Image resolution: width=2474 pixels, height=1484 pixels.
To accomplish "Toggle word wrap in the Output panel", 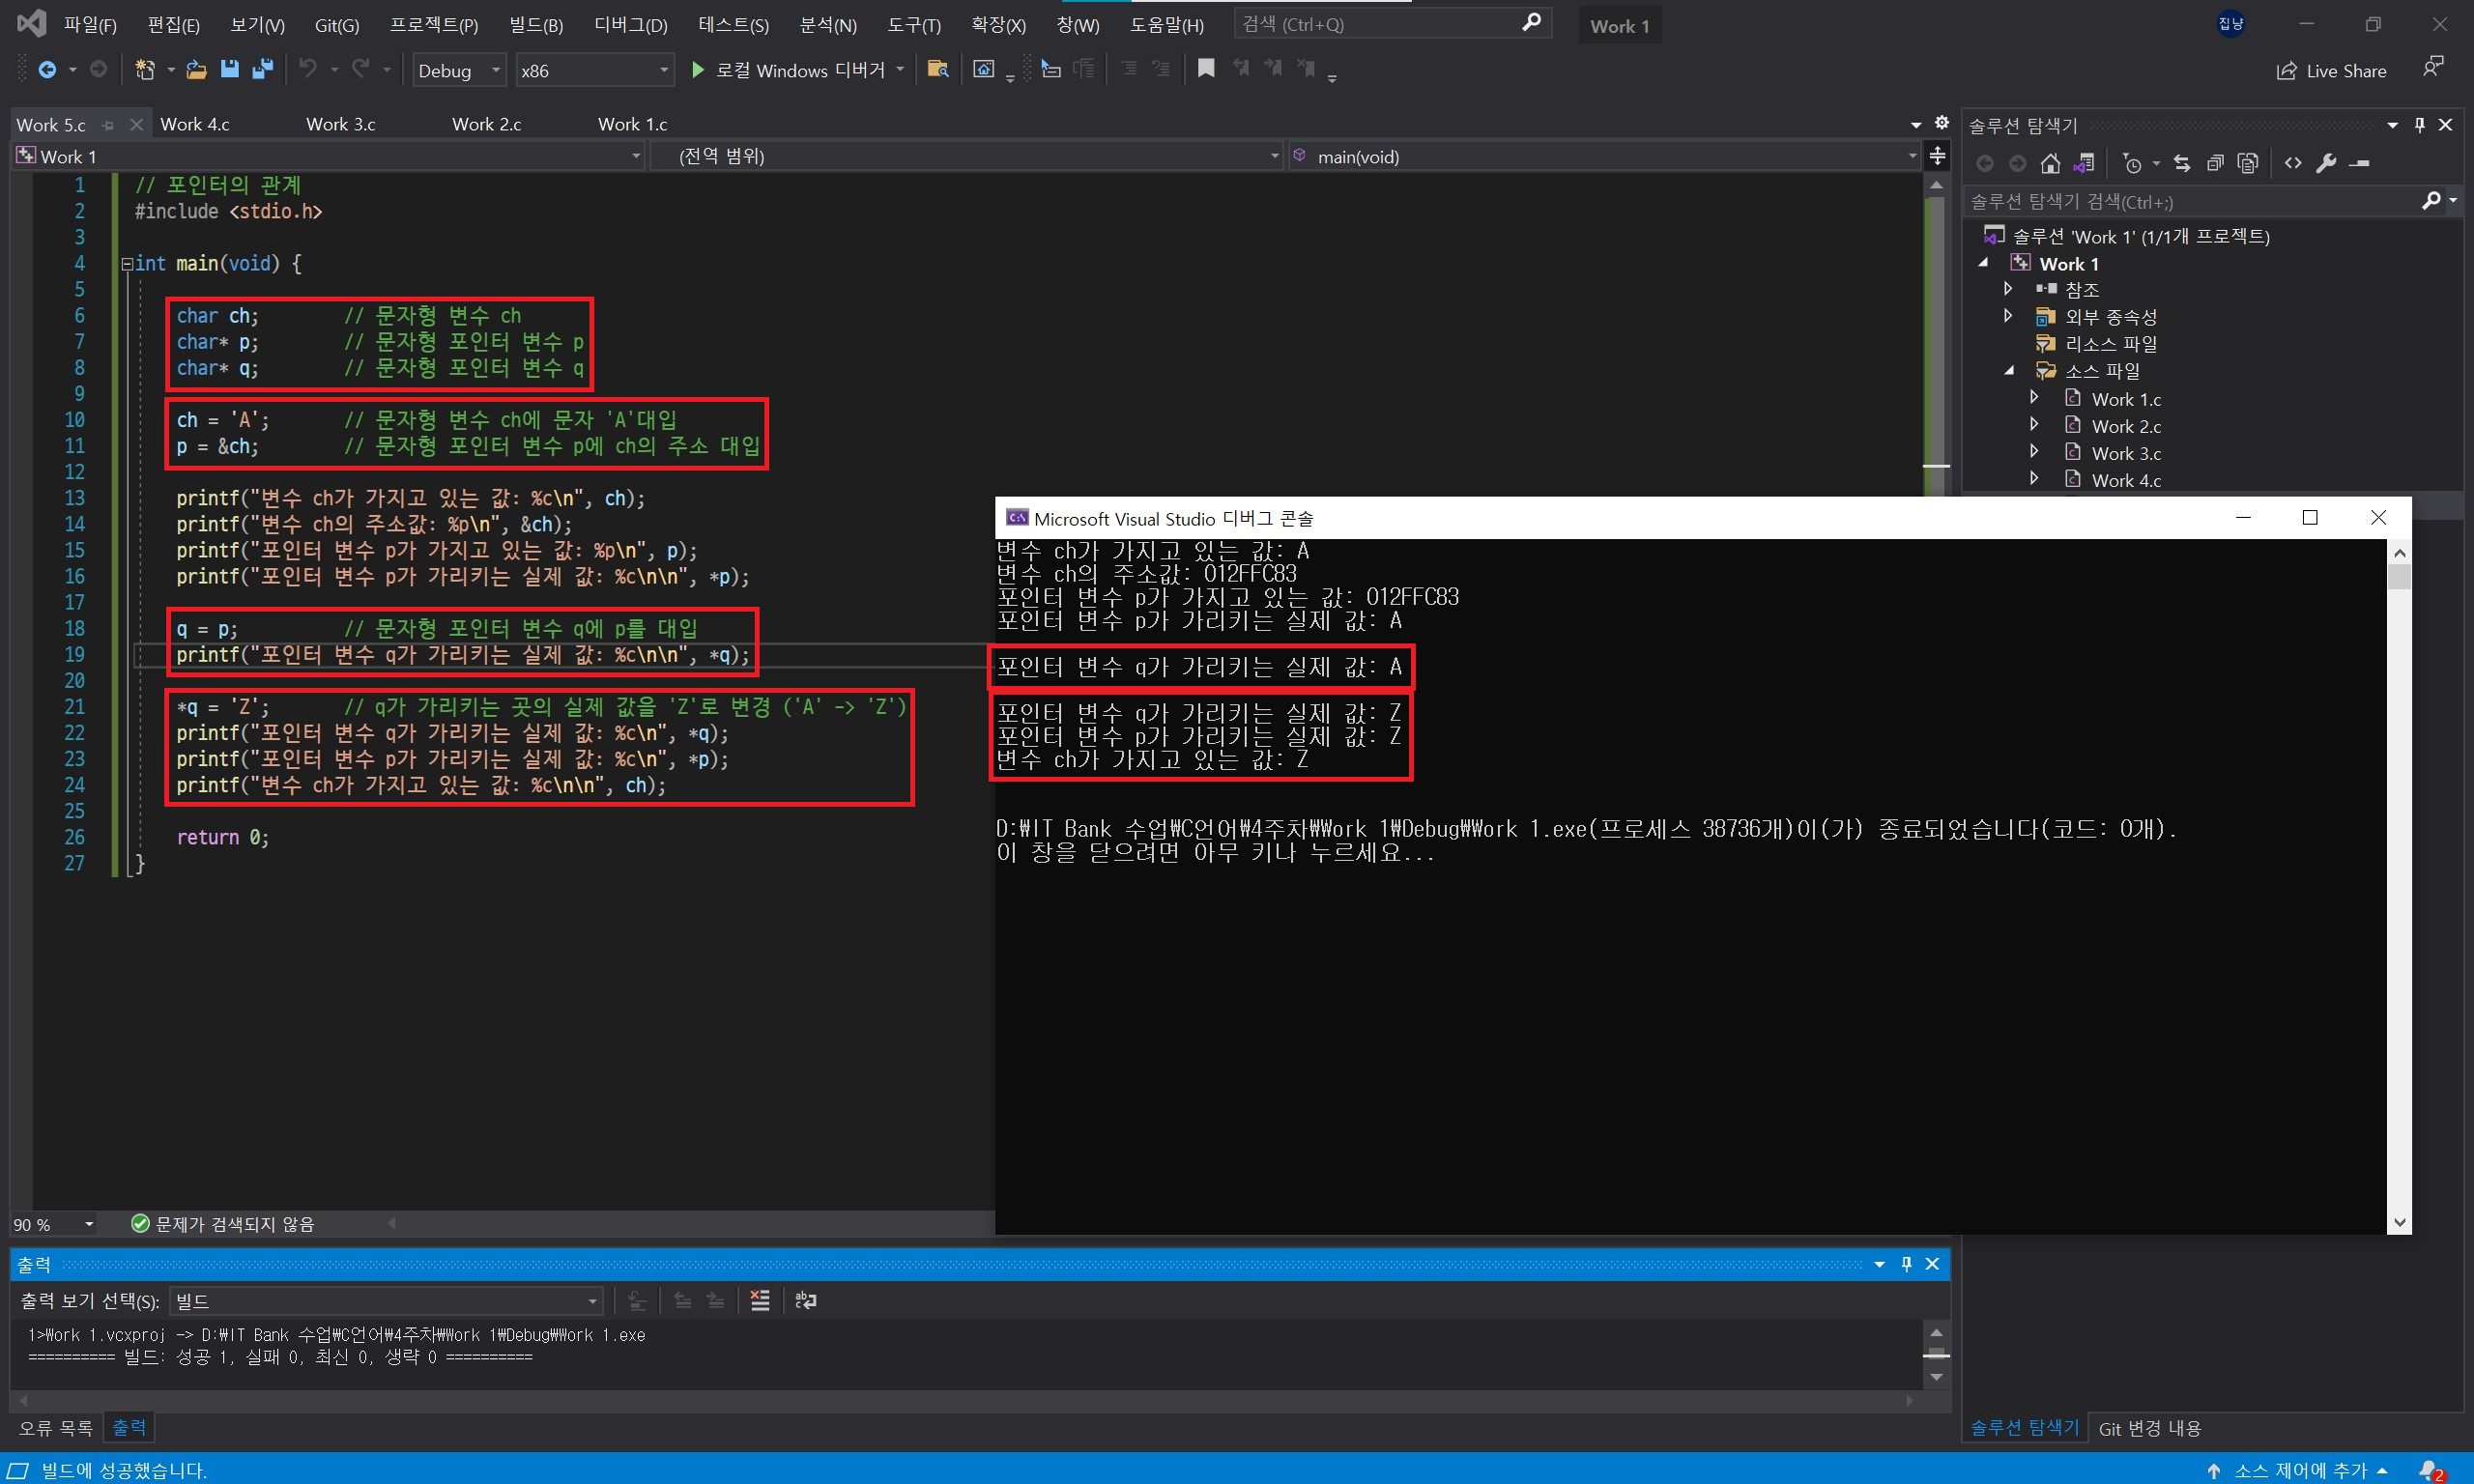I will click(x=805, y=1300).
